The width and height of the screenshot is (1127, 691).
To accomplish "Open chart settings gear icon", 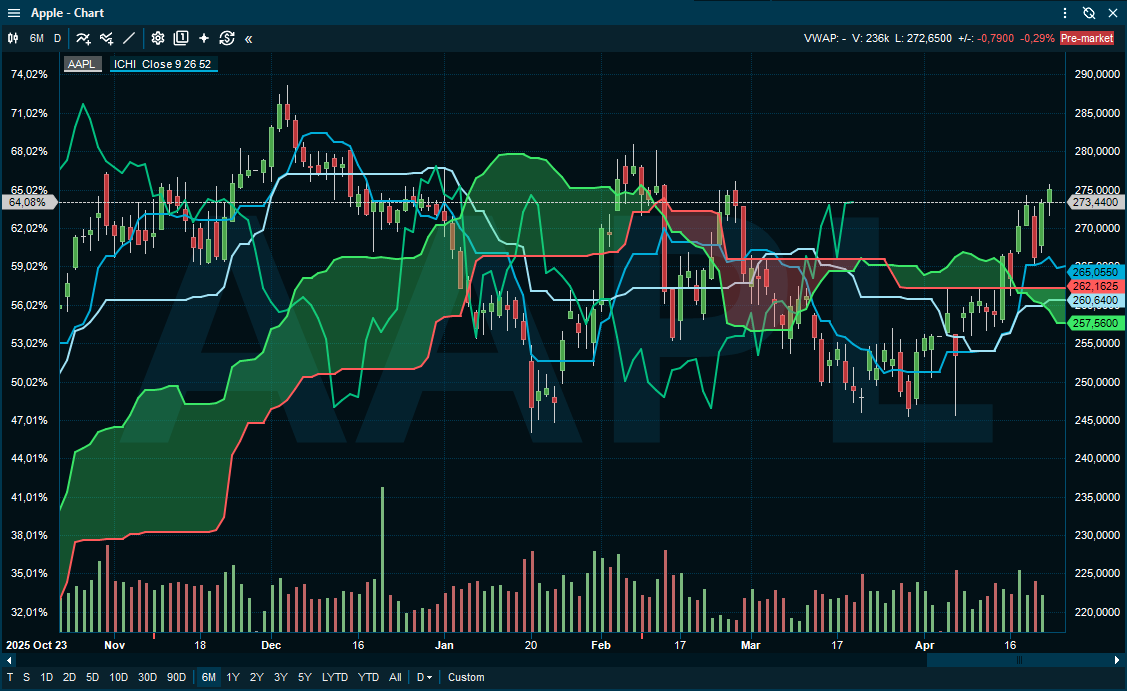I will pos(157,38).
